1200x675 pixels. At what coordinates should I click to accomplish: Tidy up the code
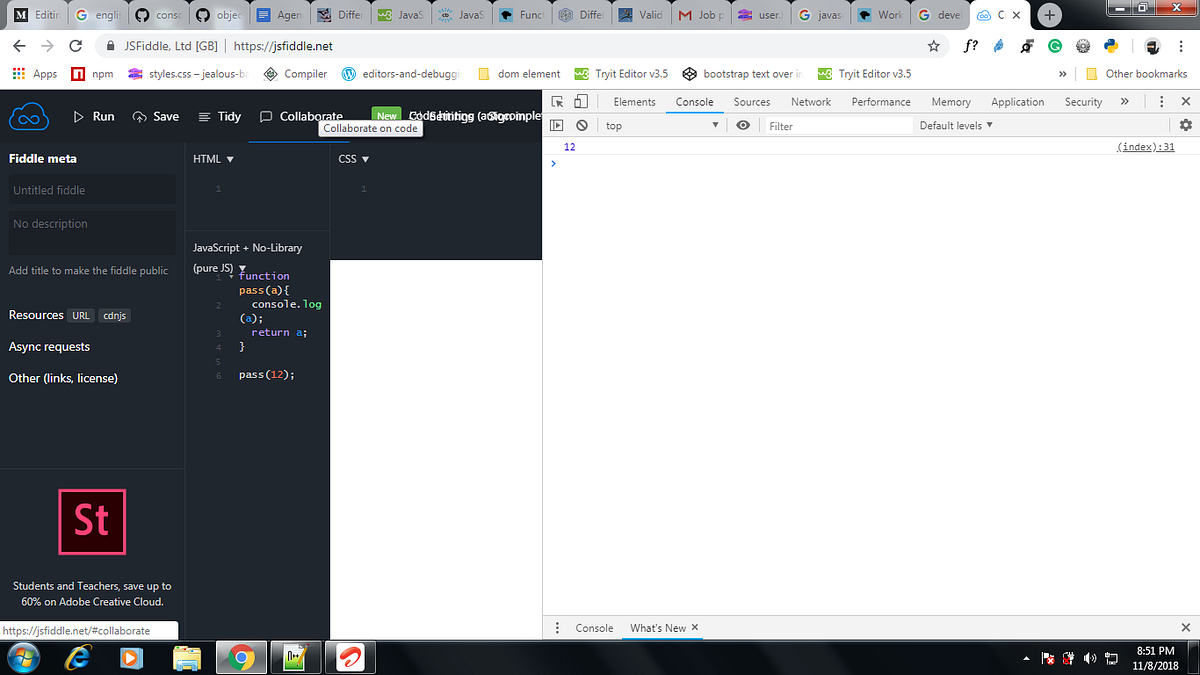220,116
